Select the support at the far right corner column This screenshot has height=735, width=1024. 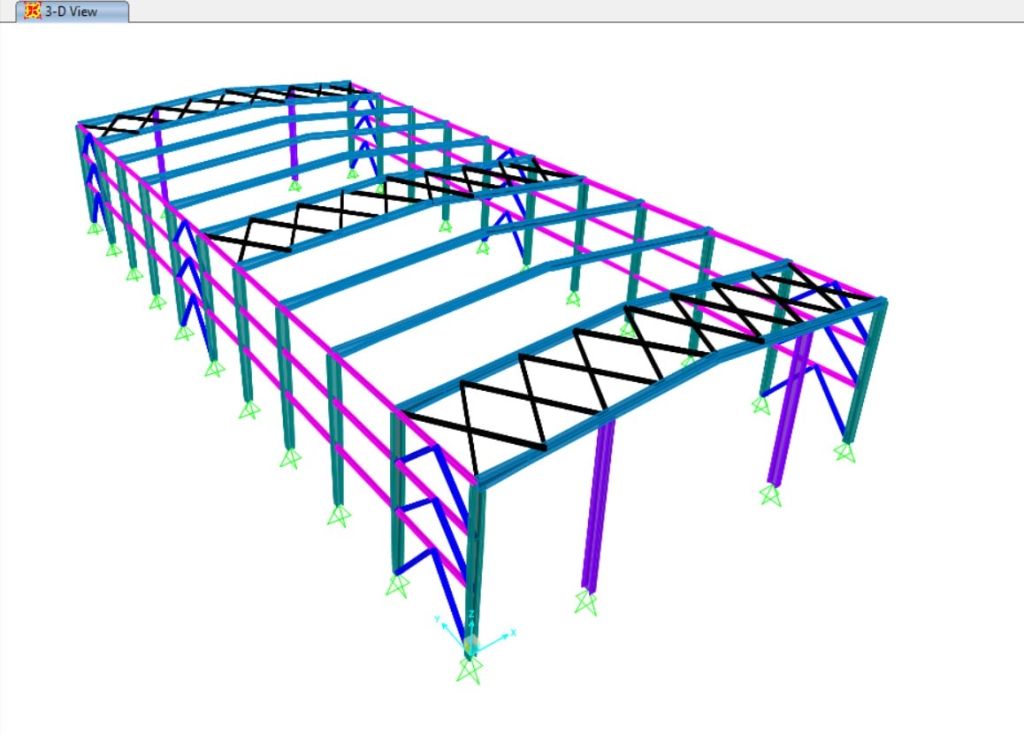click(x=845, y=452)
